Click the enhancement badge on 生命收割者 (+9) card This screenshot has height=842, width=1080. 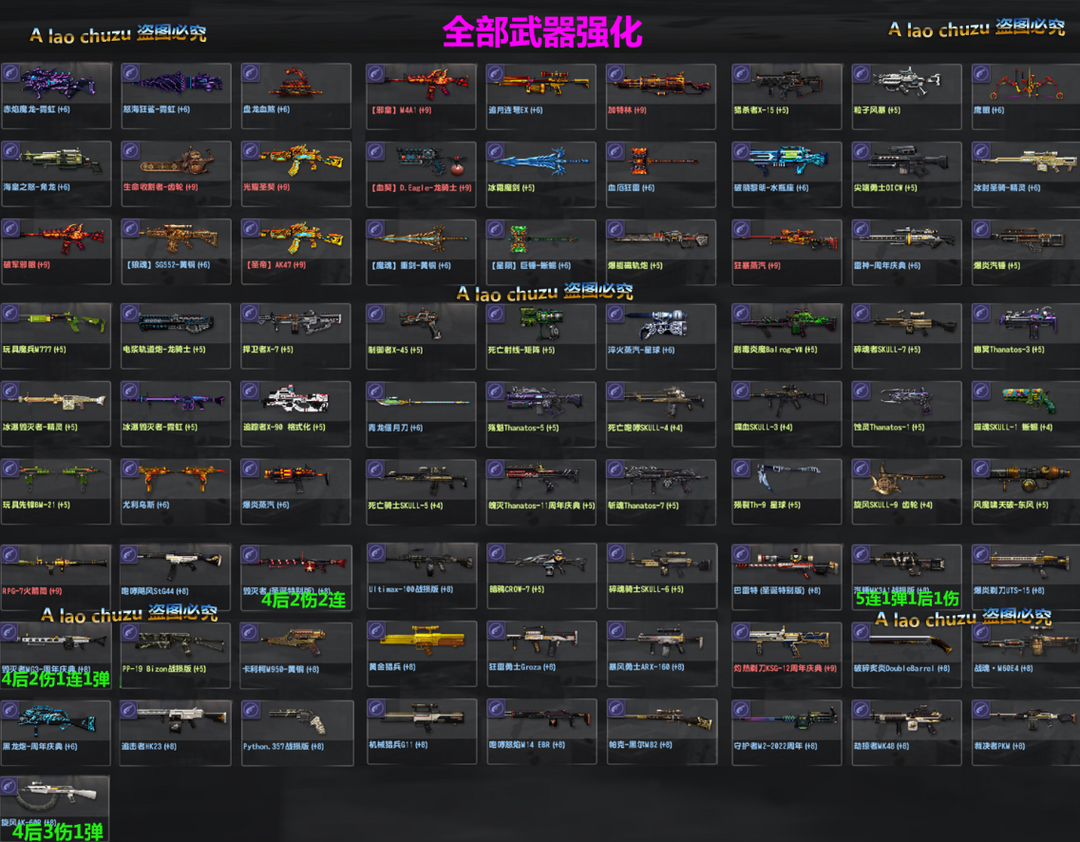click(131, 151)
